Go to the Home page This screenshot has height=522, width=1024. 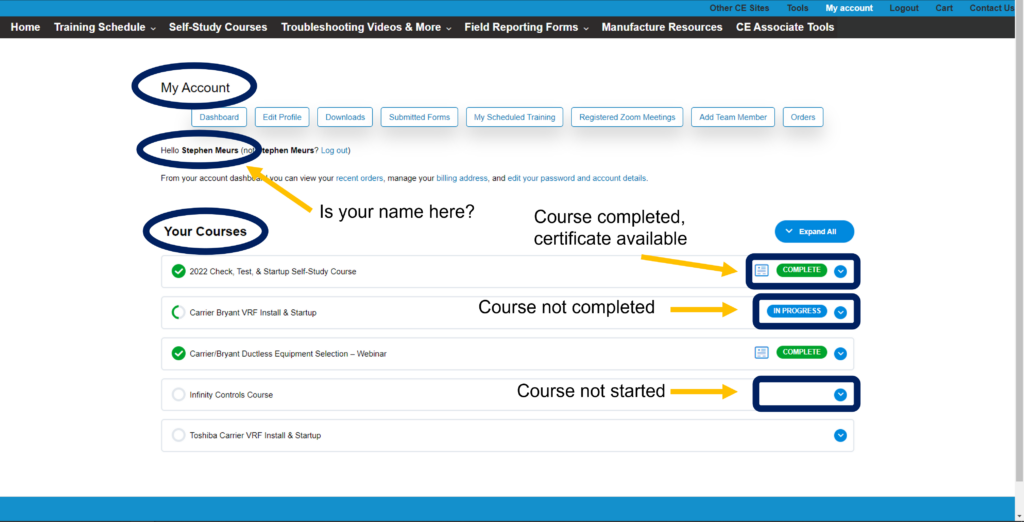pyautogui.click(x=25, y=27)
